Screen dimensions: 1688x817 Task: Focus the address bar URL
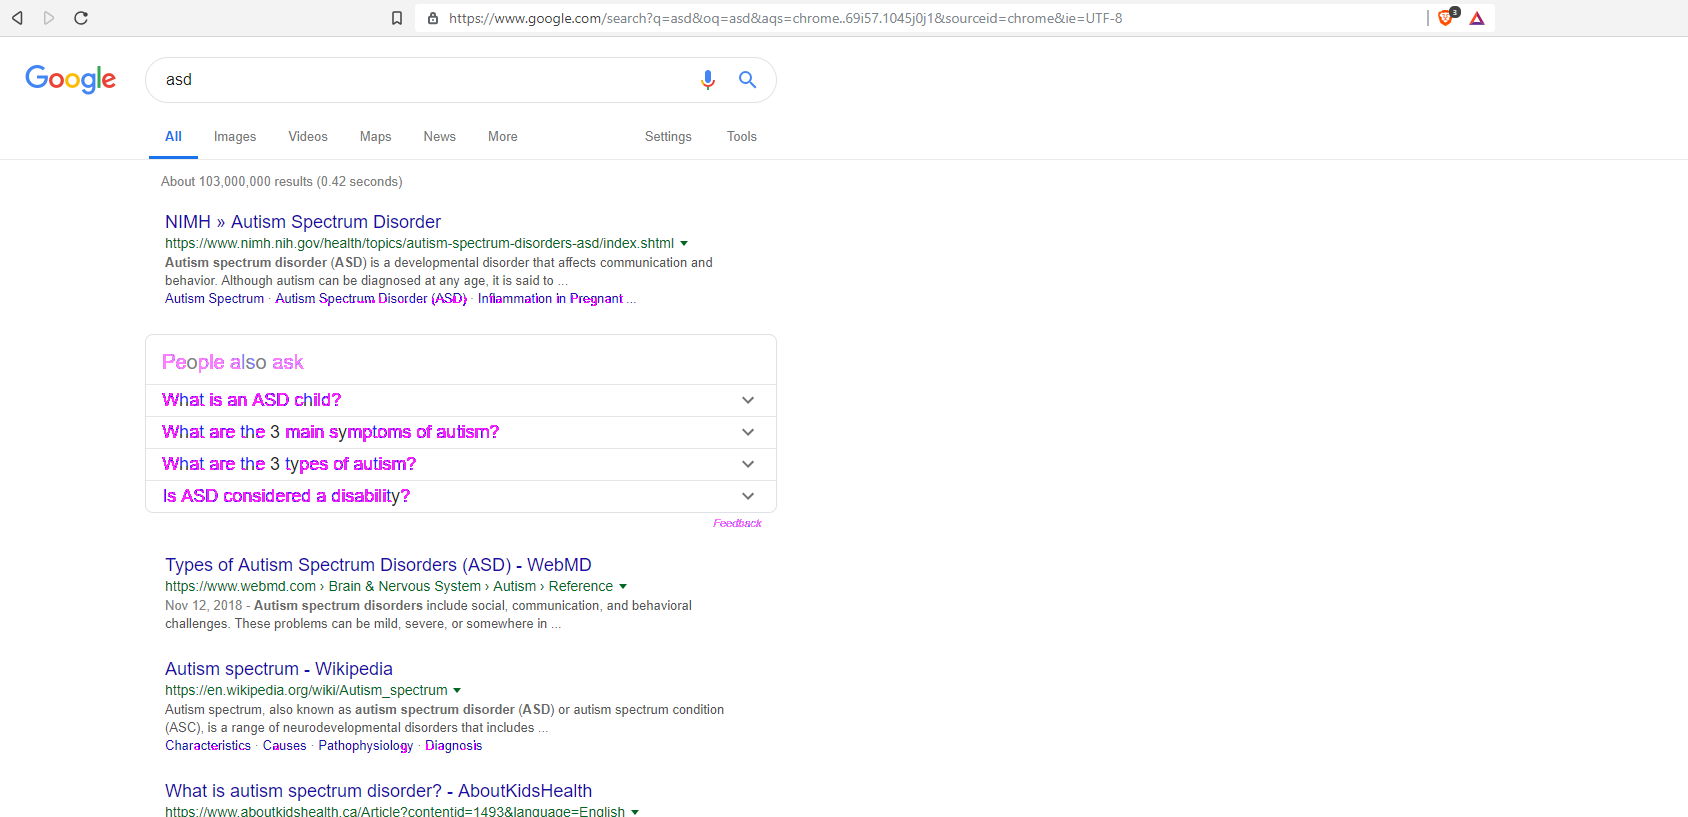pos(785,18)
